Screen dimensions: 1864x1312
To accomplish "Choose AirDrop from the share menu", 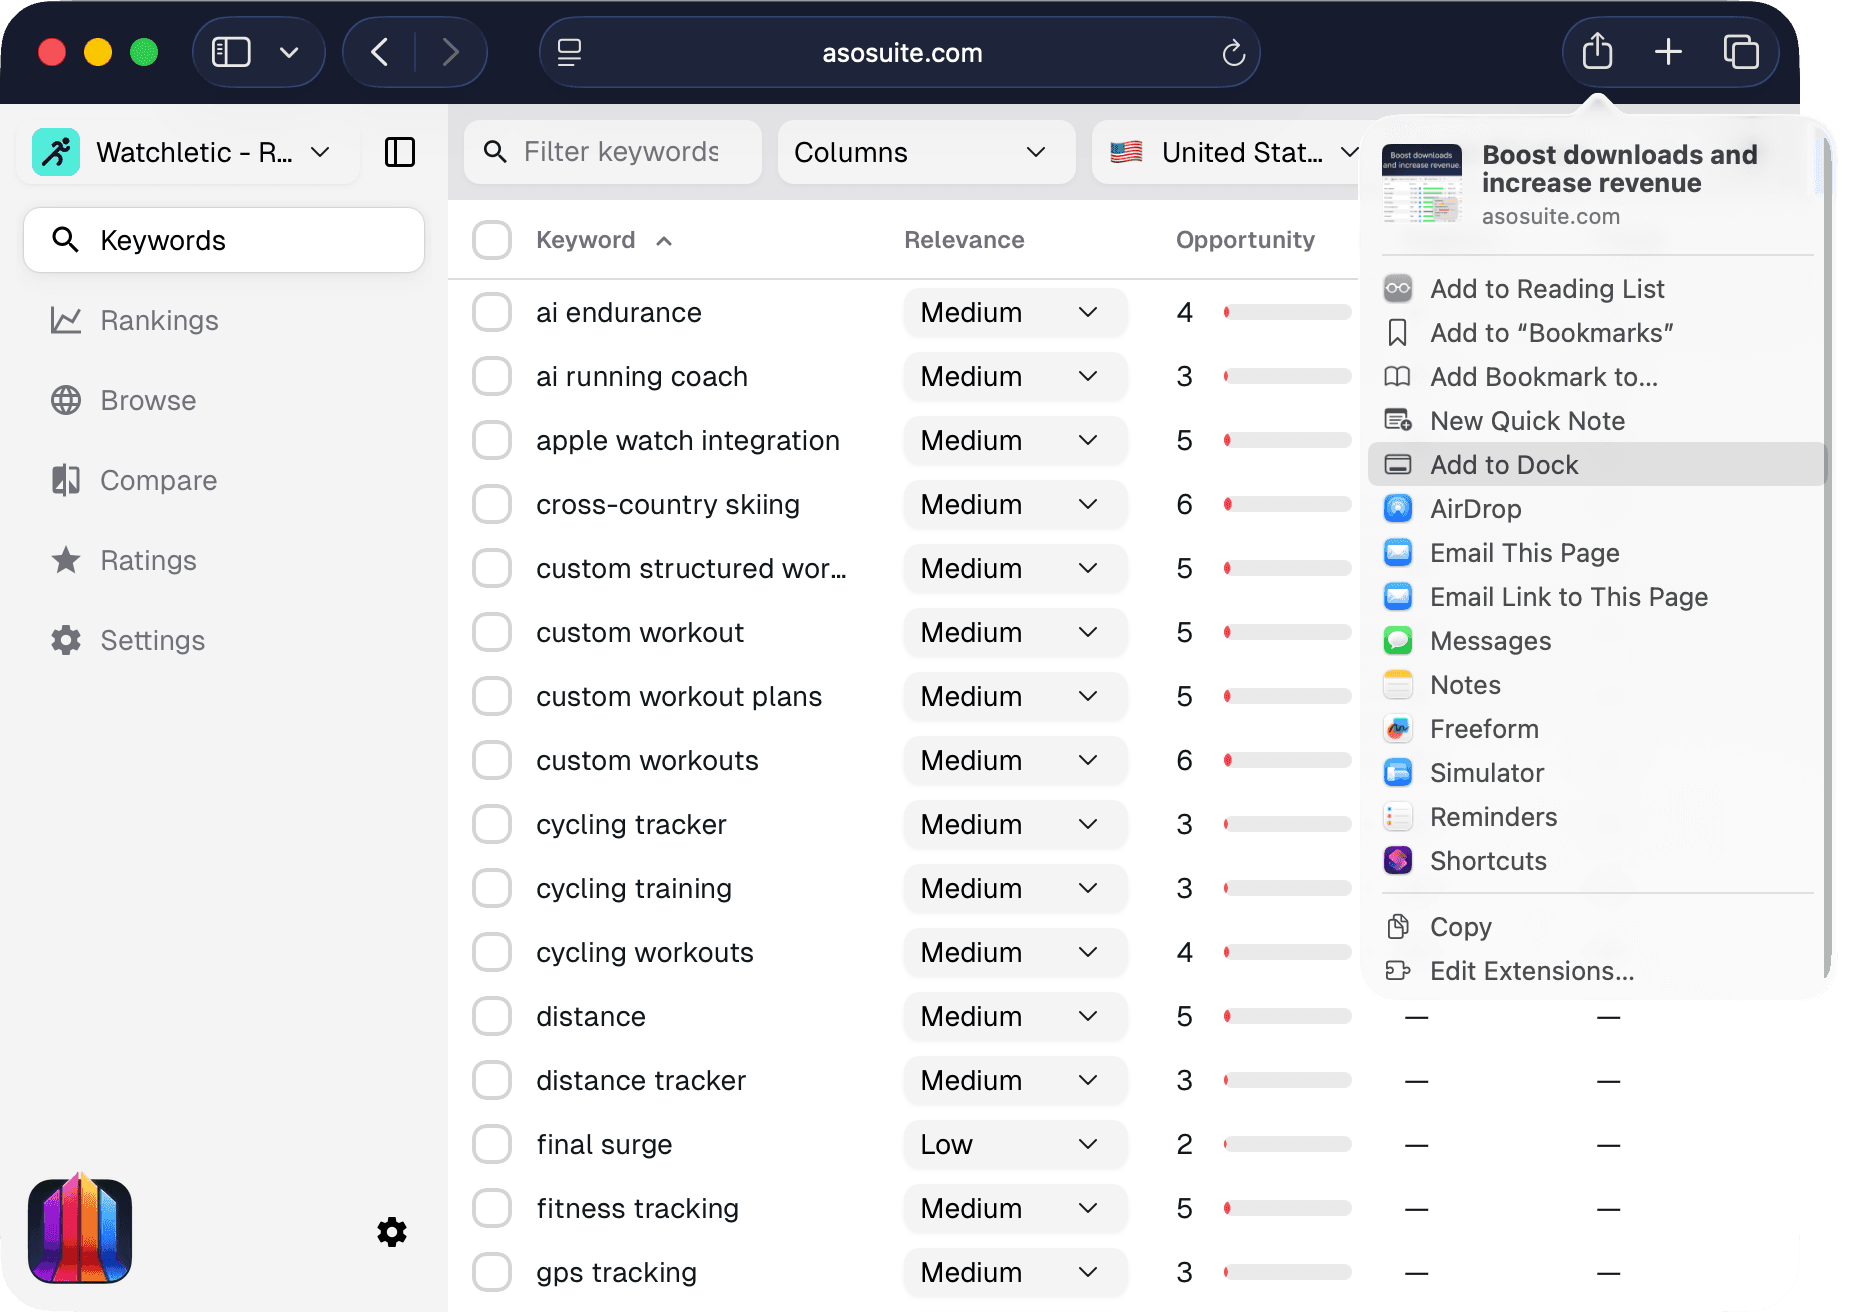I will click(x=1475, y=509).
